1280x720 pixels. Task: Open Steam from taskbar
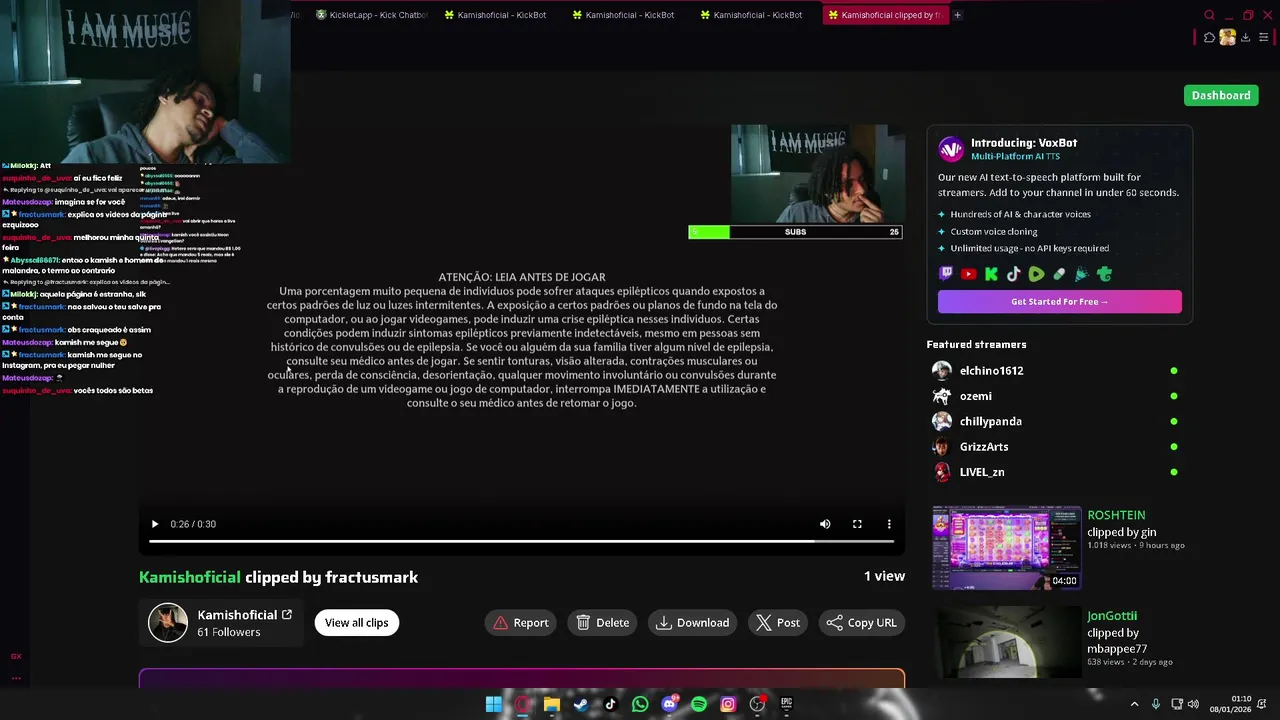pos(581,704)
